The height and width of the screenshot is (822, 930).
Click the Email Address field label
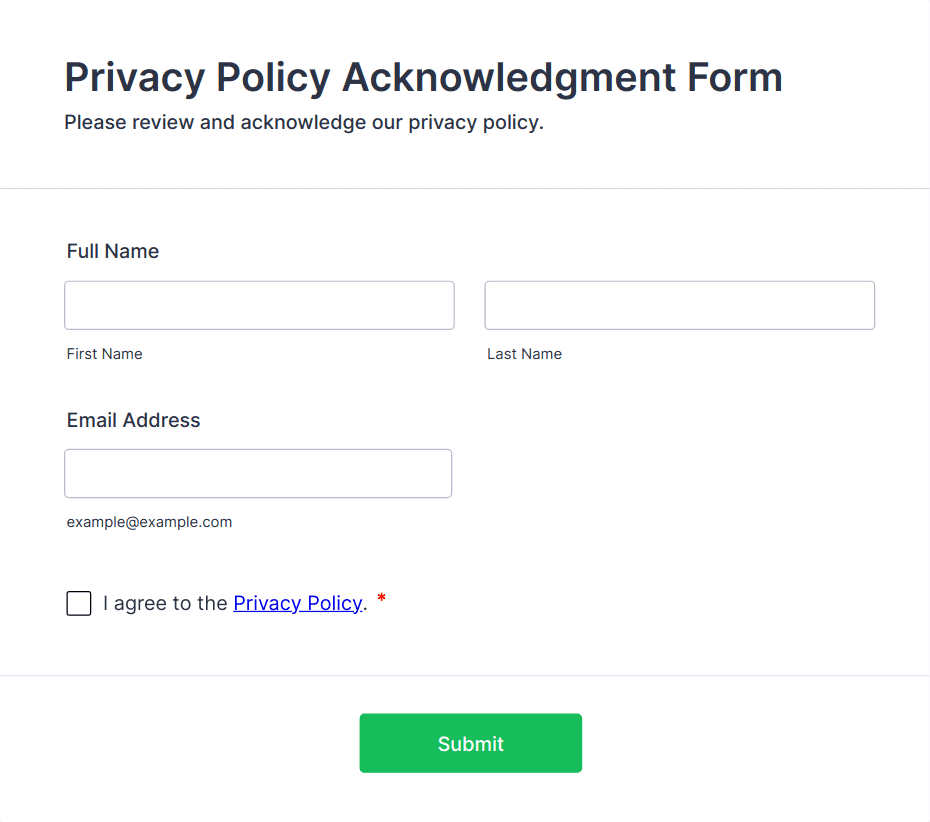tap(134, 420)
